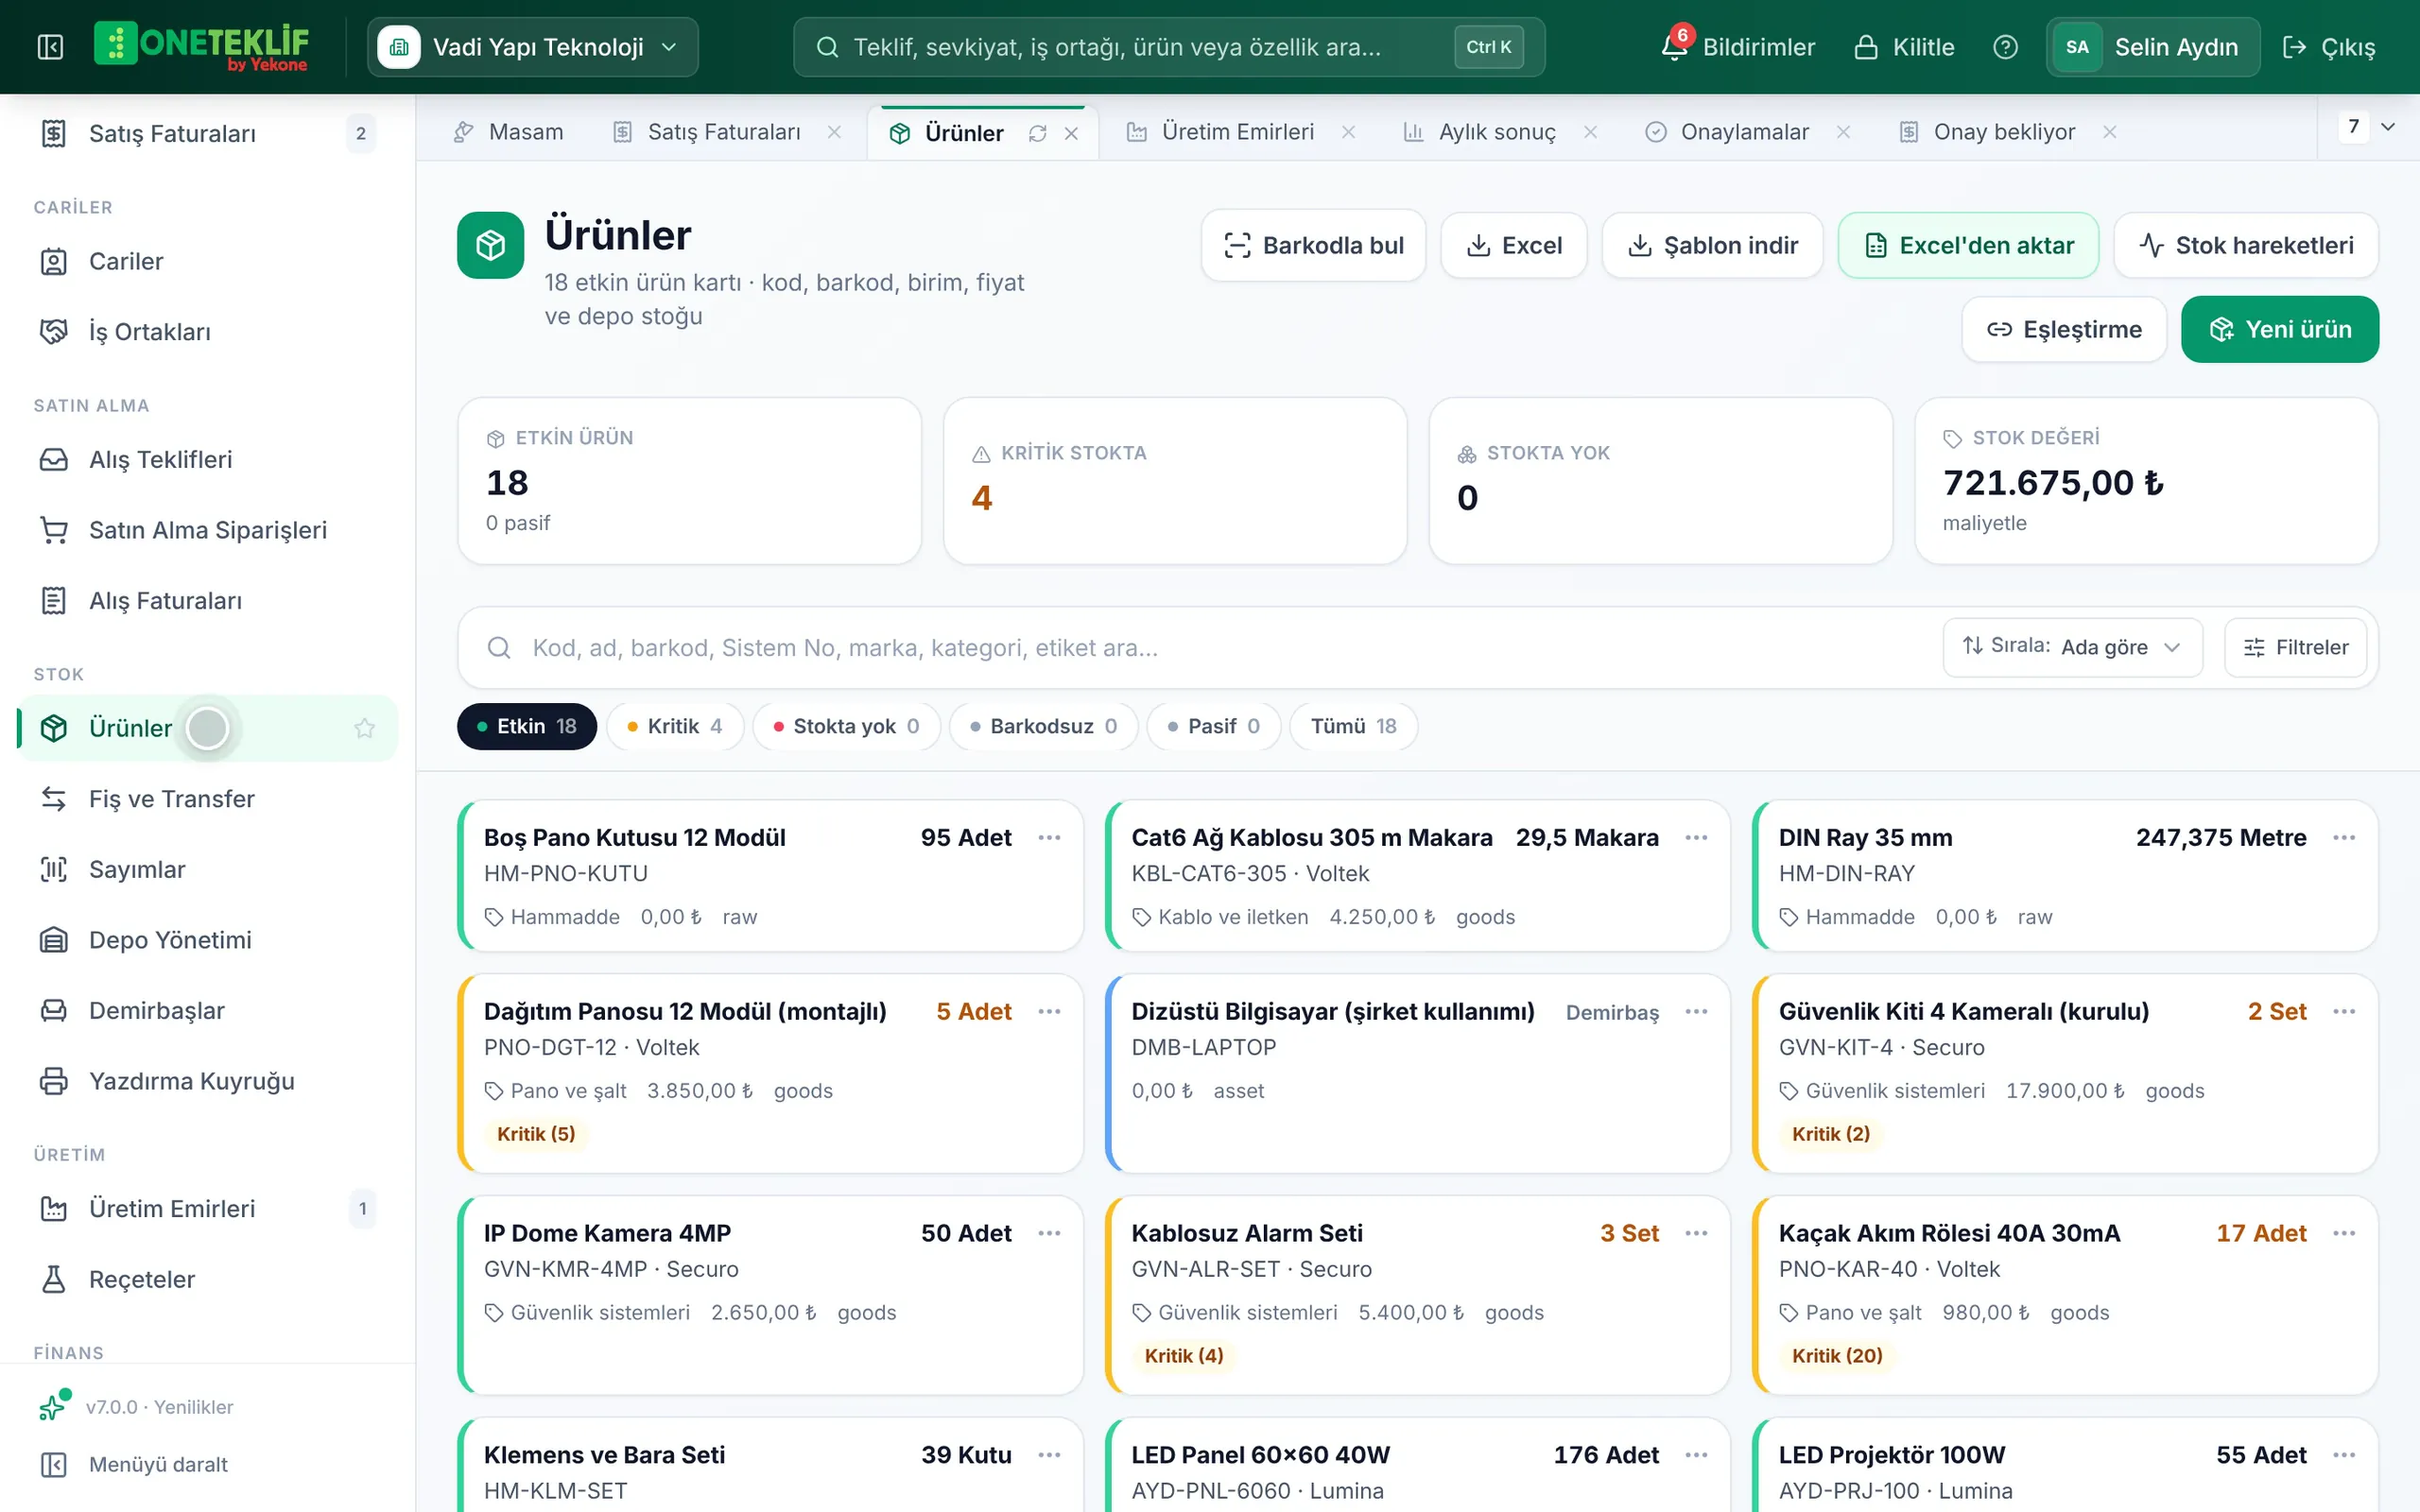Screen dimensions: 2420x1512
Task: Refresh the Ürünler tab via reload icon
Action: point(1037,133)
